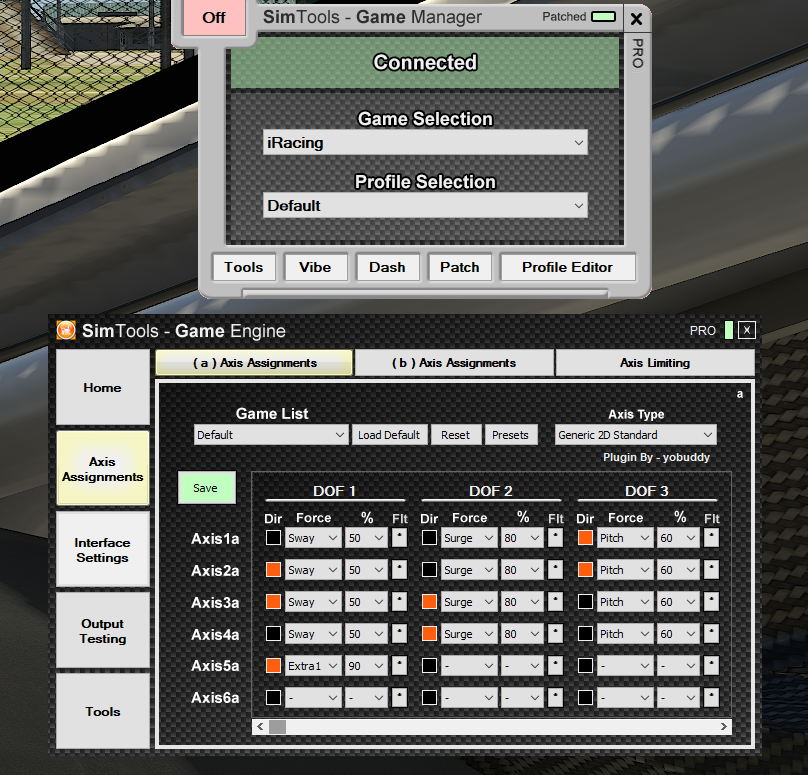The width and height of the screenshot is (808, 775).
Task: Toggle Axis2a DOF 1 direction box
Action: (x=273, y=569)
